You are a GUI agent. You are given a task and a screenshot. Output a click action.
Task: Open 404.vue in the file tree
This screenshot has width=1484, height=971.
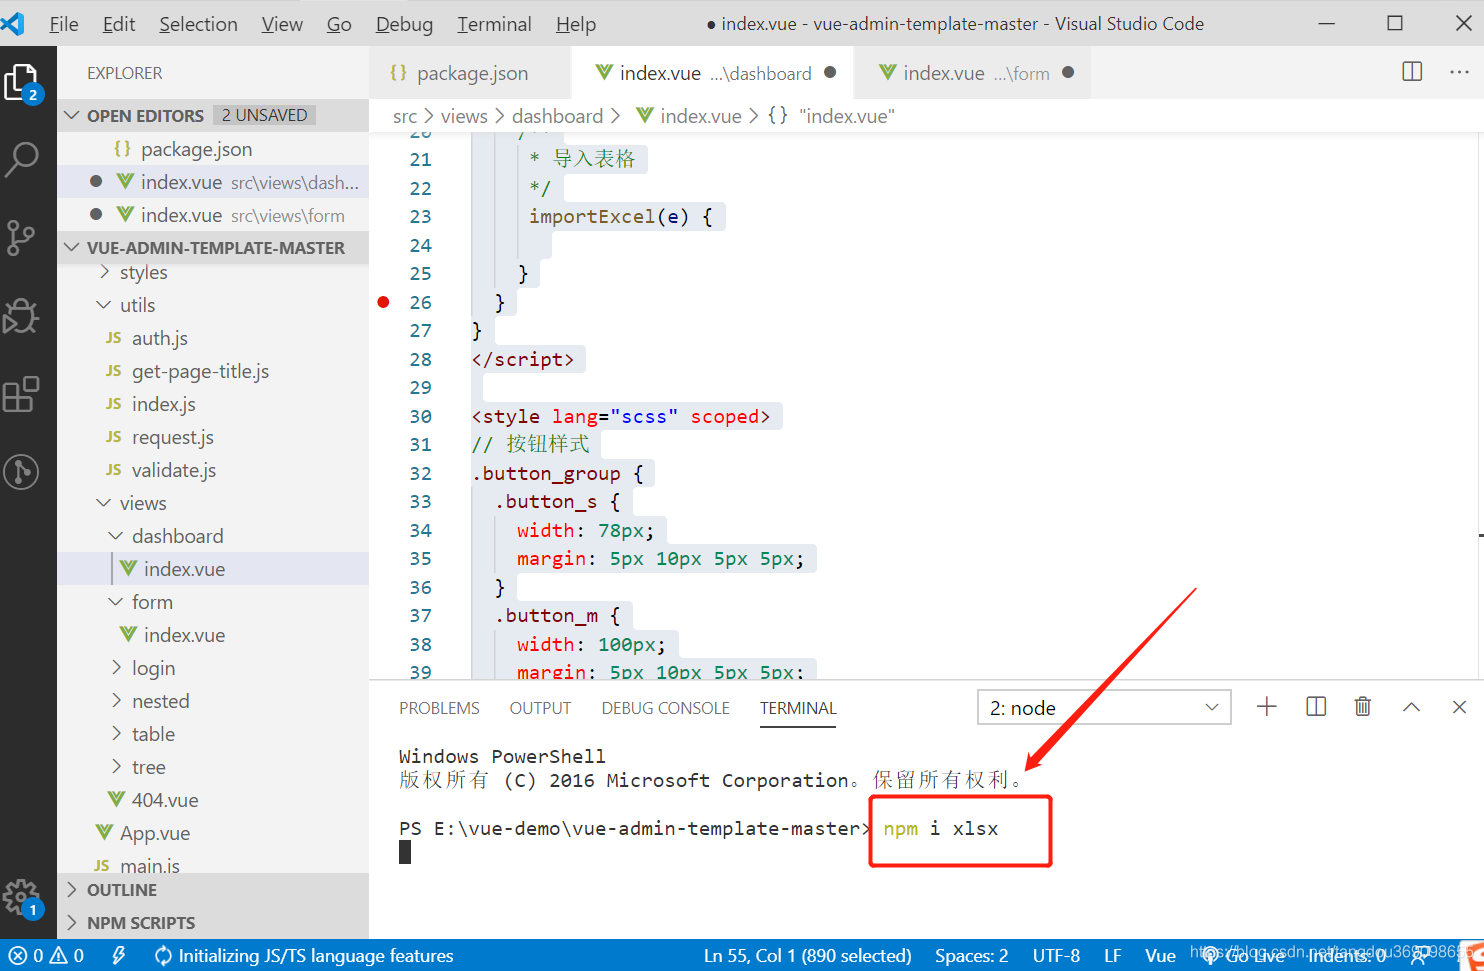[164, 800]
